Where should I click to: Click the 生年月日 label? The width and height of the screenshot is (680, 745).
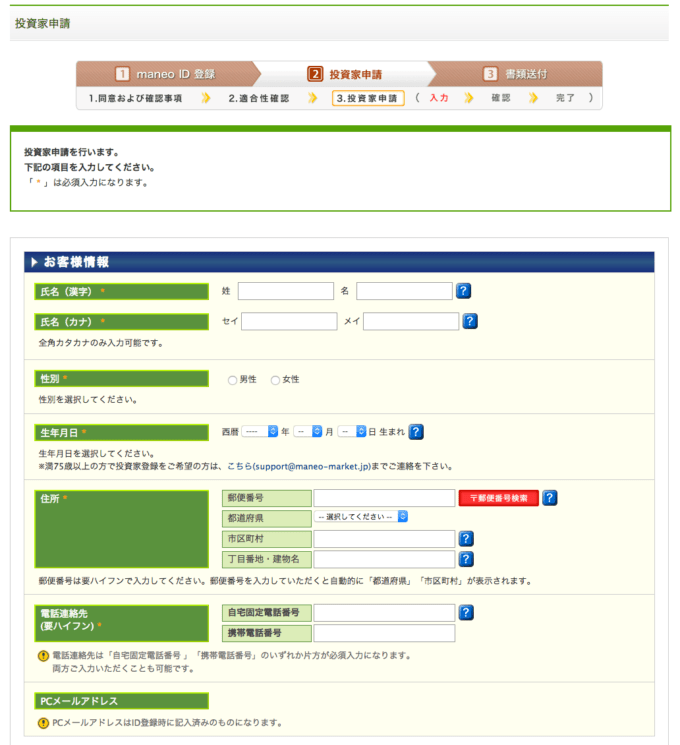click(x=122, y=433)
